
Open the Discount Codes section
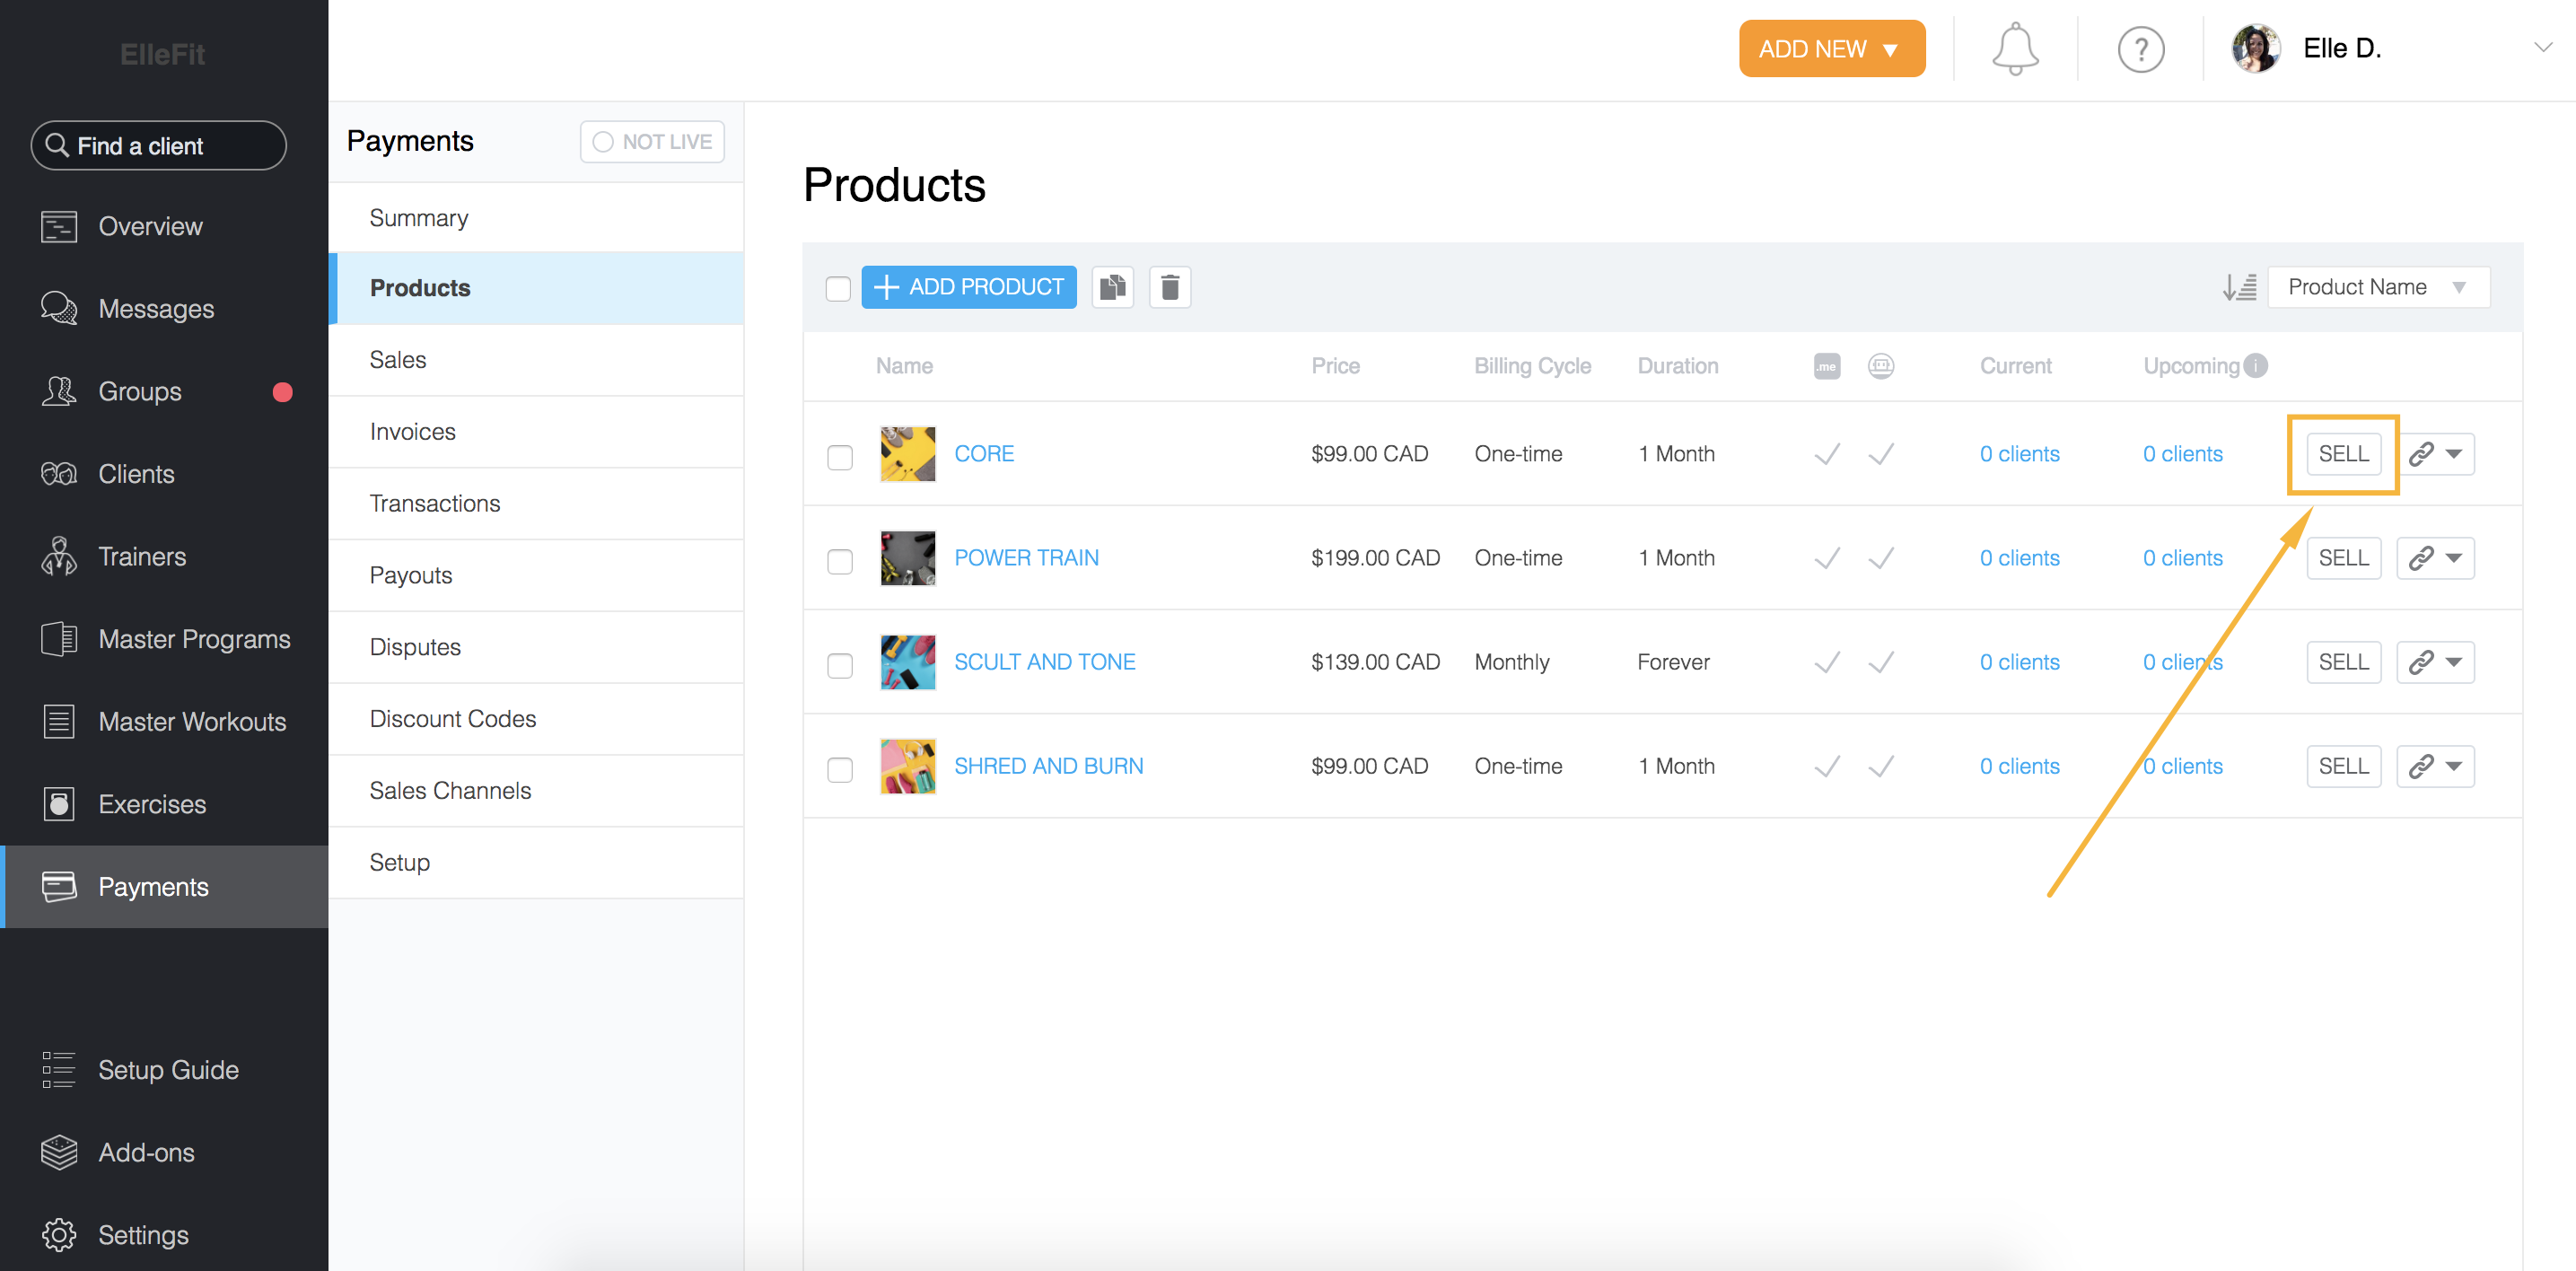[536, 719]
